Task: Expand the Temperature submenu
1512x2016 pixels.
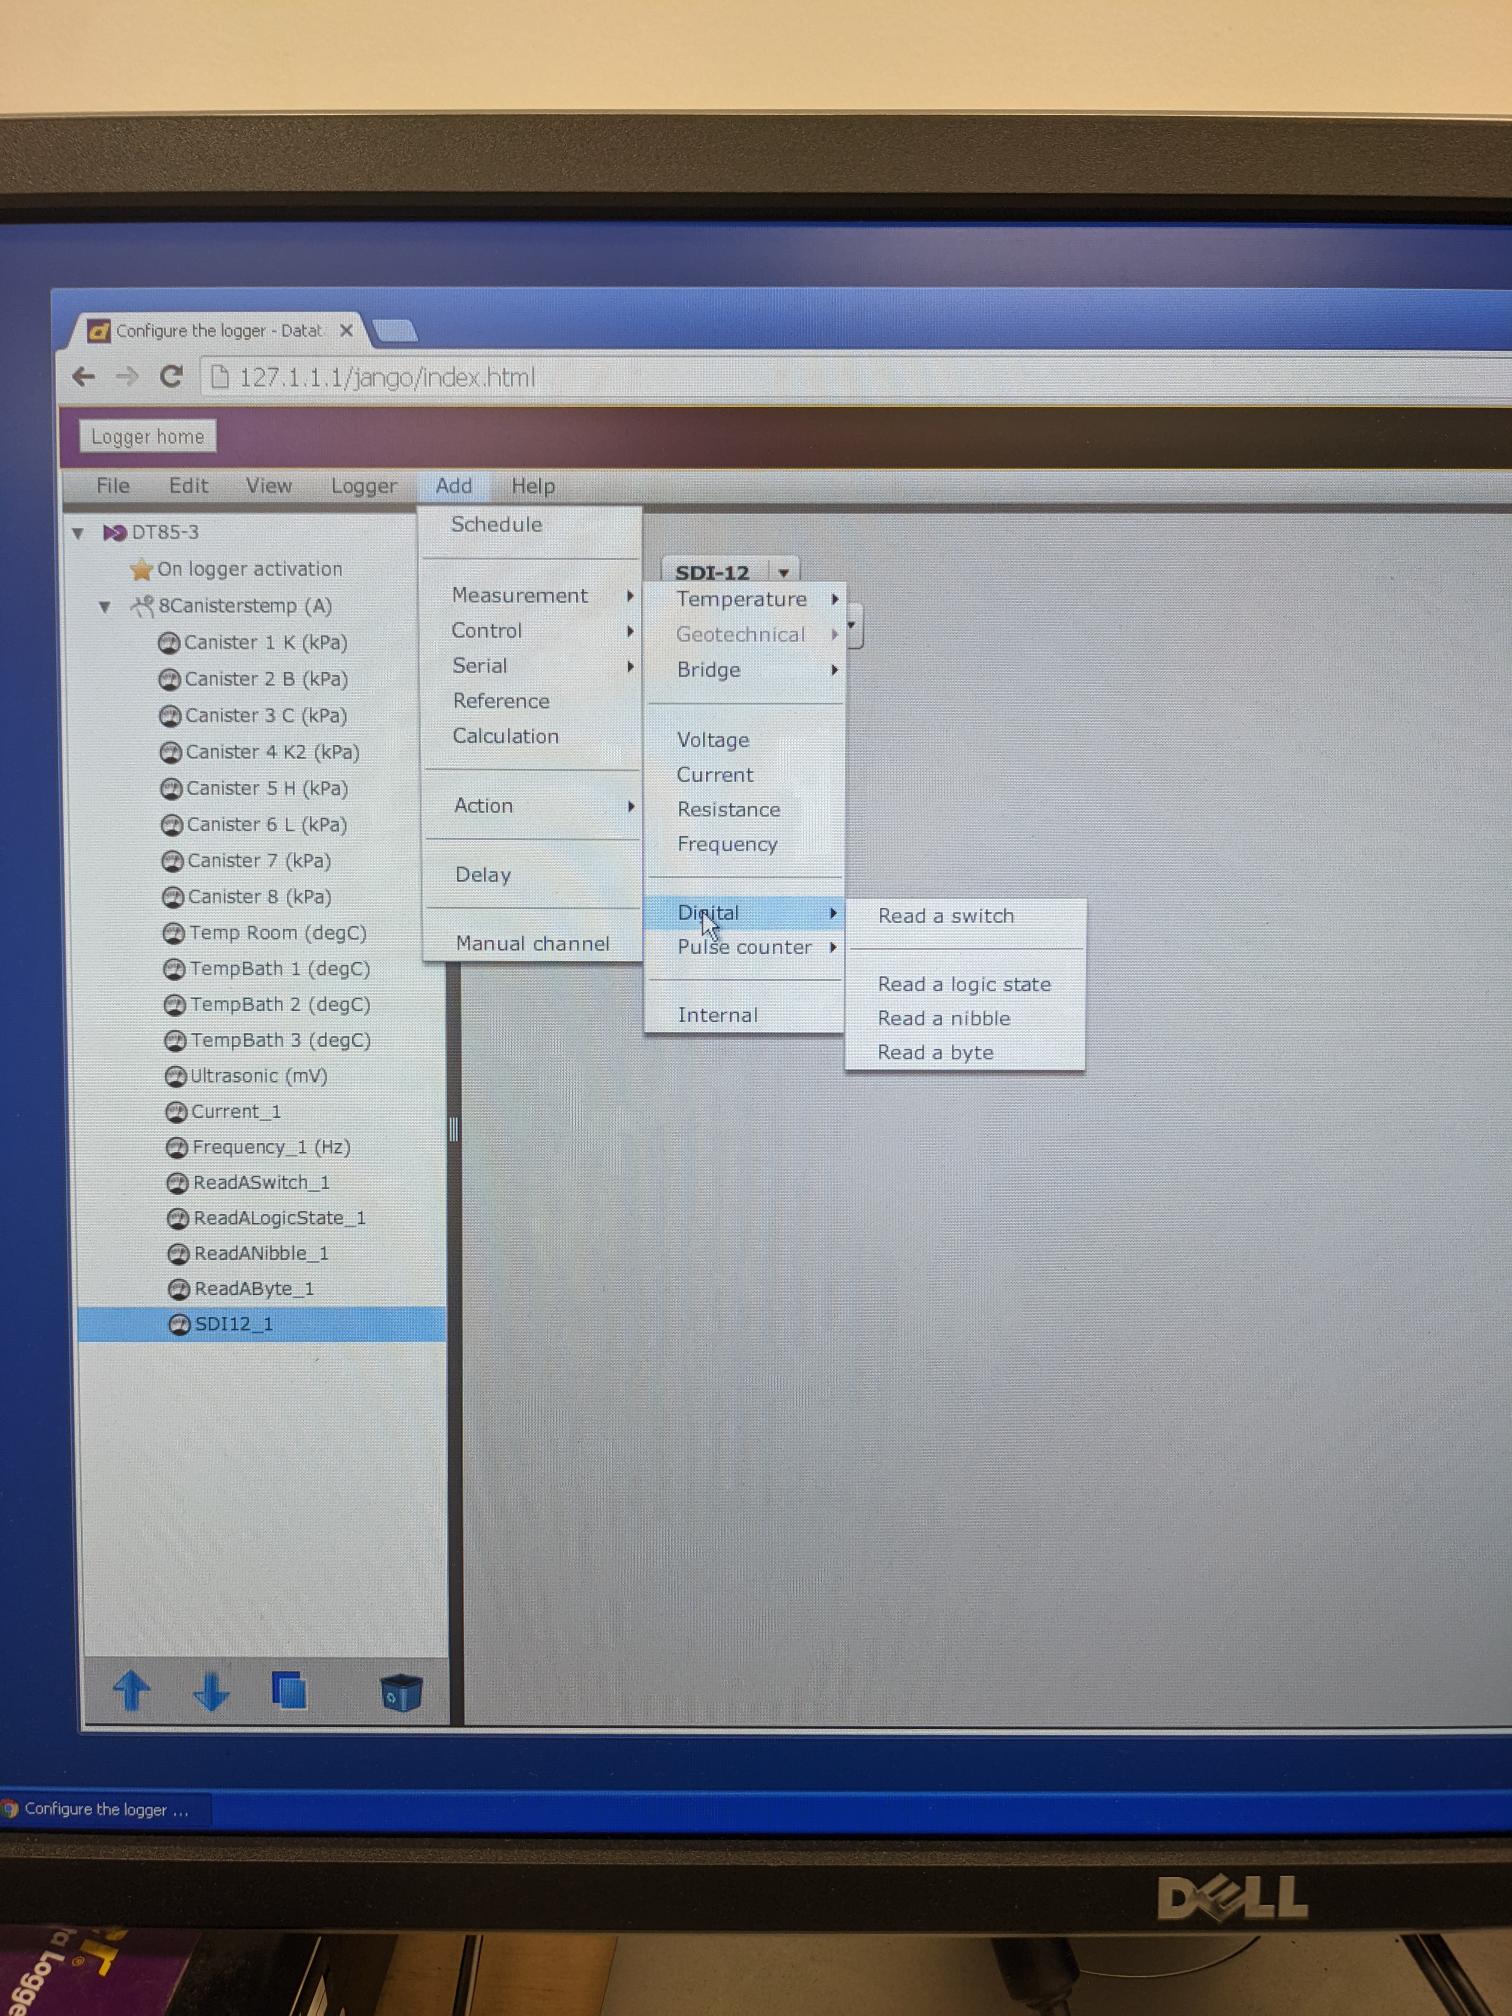Action: pos(744,599)
